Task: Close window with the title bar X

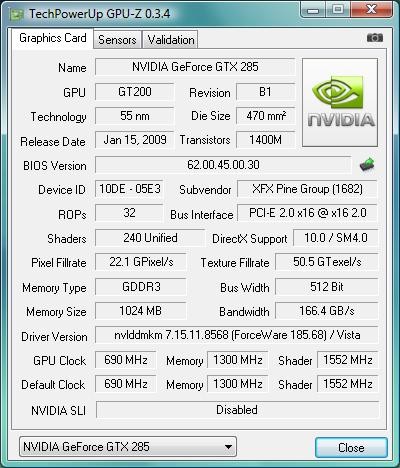Action: 371,9
